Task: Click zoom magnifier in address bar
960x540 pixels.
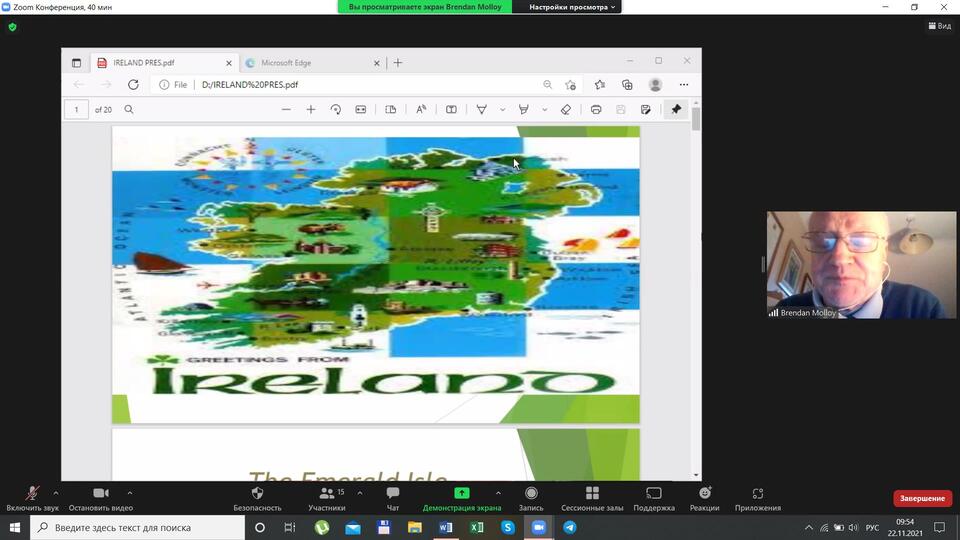Action: click(547, 84)
